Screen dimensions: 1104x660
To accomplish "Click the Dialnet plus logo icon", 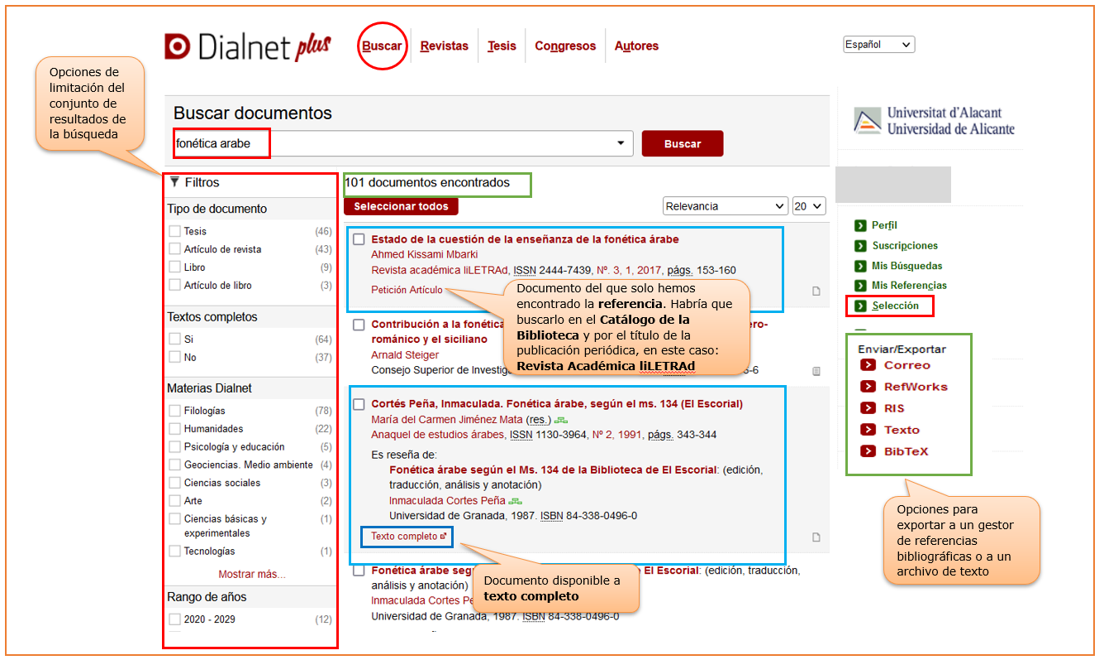I will pos(177,46).
